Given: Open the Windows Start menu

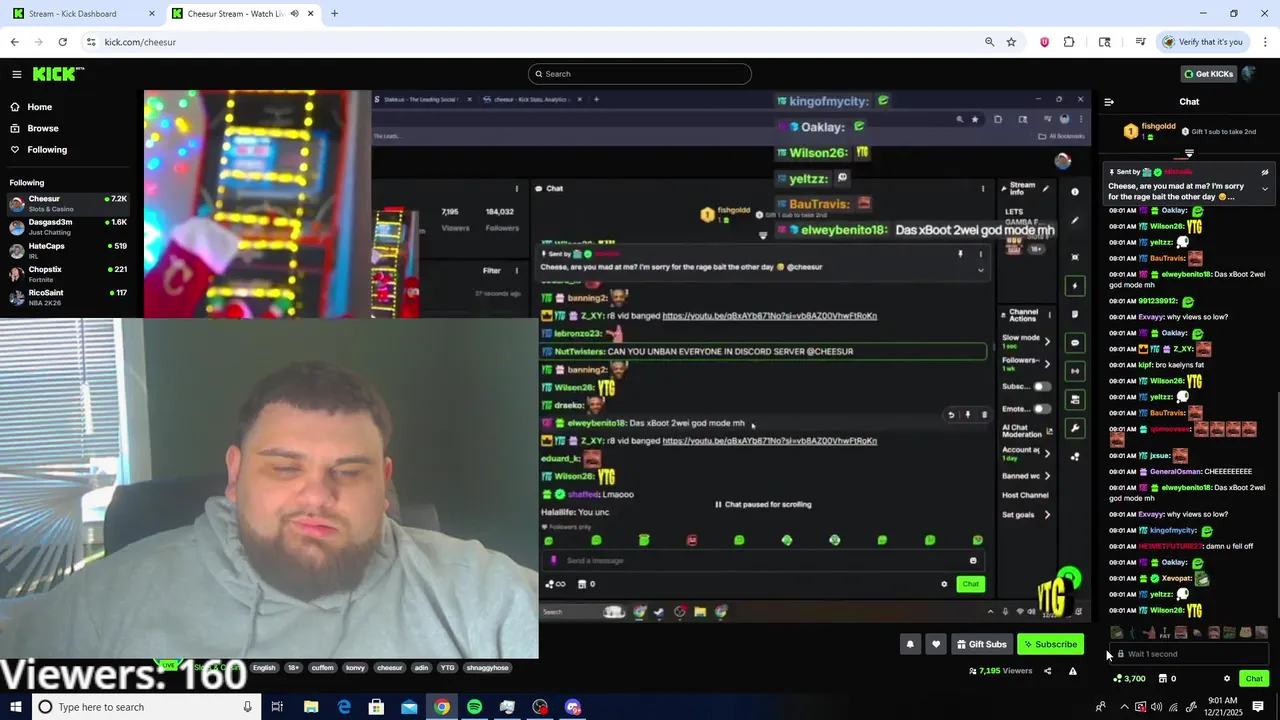Looking at the screenshot, I should 16,707.
